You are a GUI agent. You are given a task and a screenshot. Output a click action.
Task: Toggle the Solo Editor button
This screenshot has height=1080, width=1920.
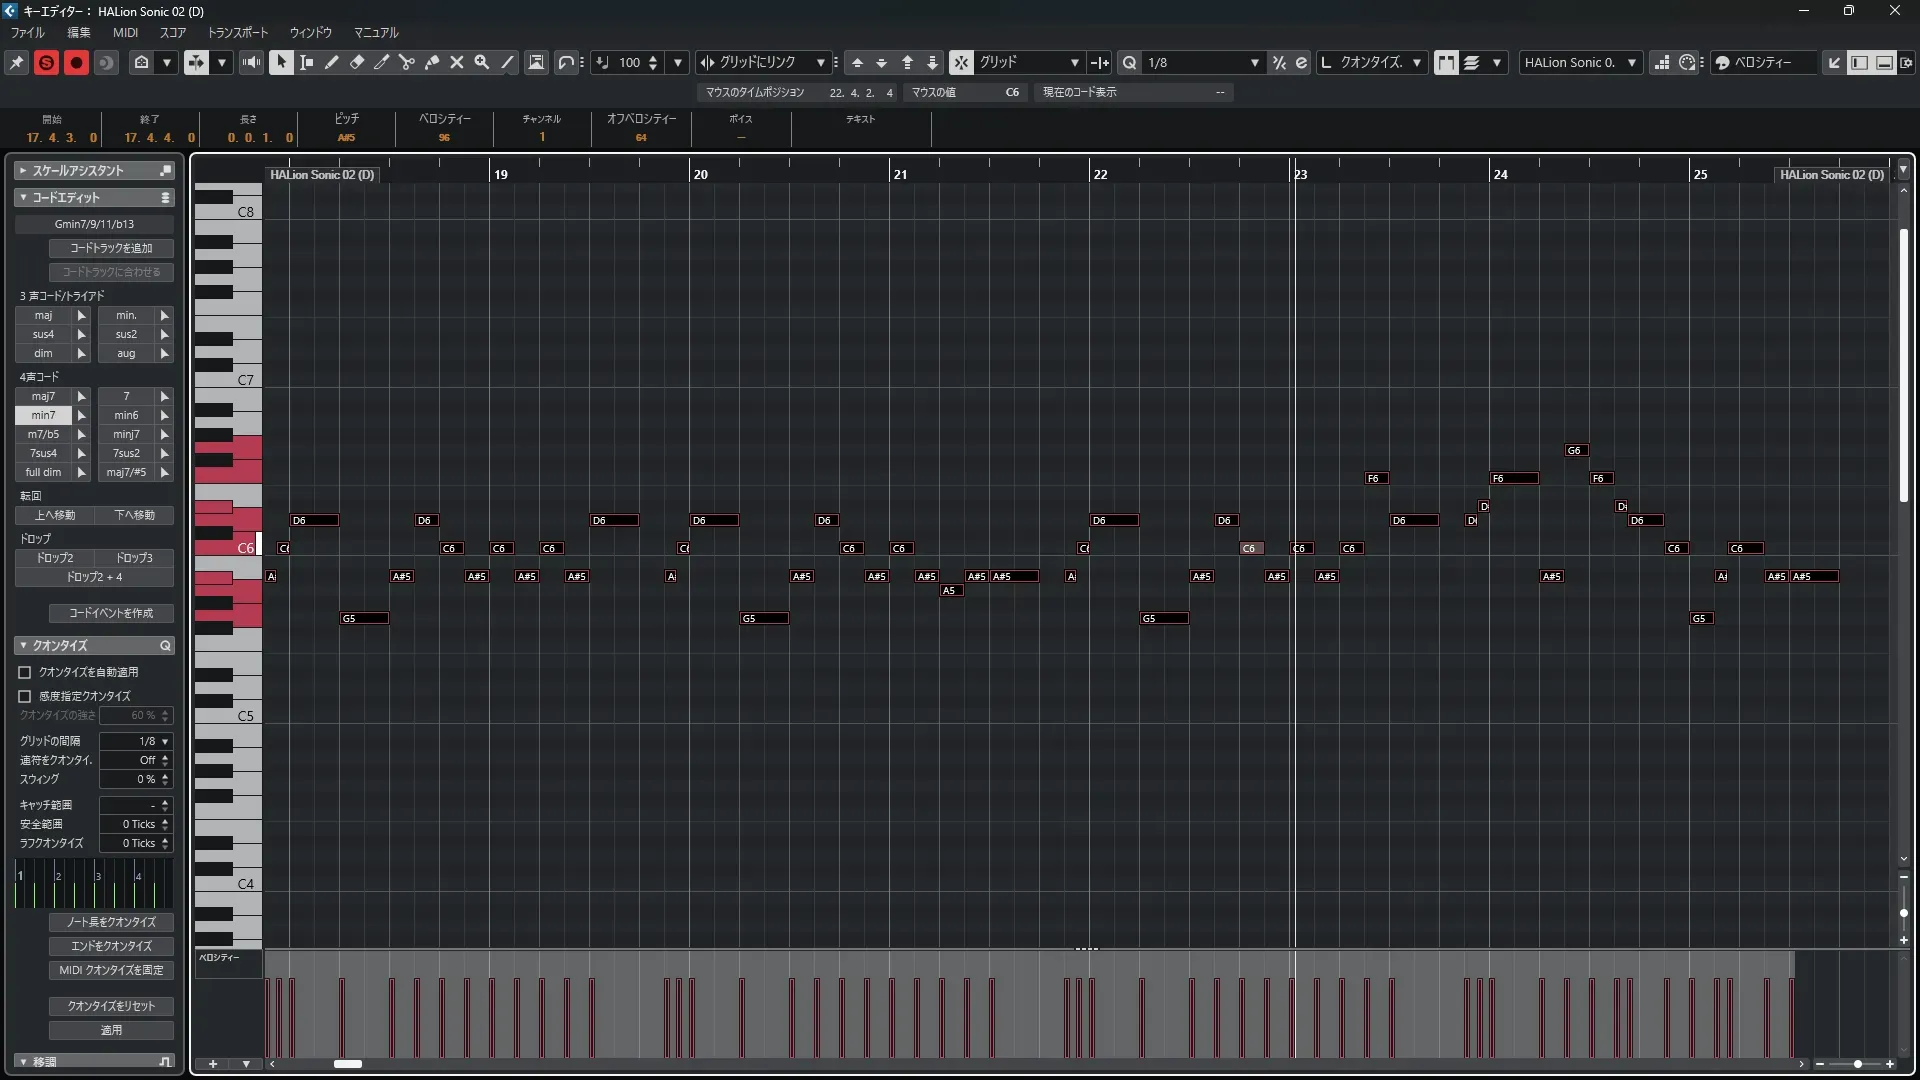pos(46,62)
